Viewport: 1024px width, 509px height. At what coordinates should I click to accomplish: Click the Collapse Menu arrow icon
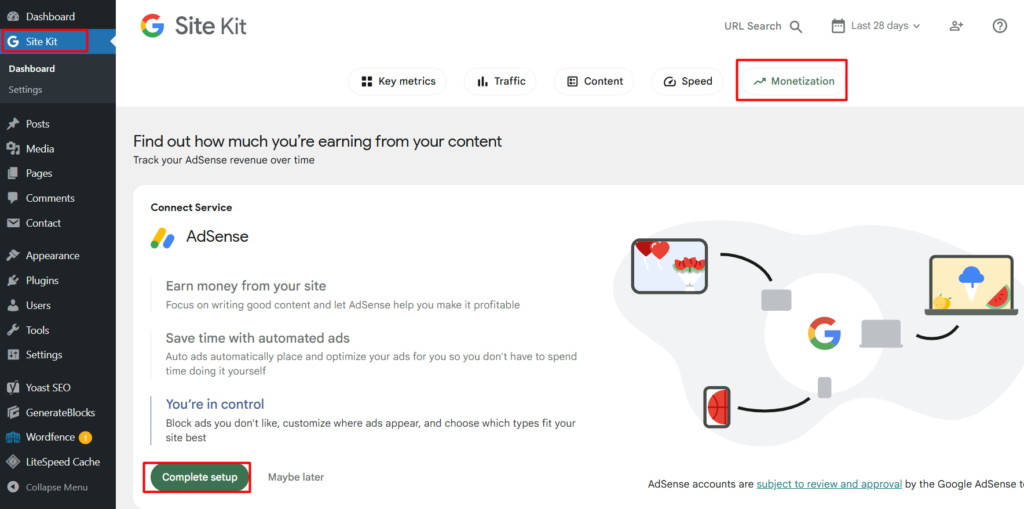pyautogui.click(x=13, y=487)
